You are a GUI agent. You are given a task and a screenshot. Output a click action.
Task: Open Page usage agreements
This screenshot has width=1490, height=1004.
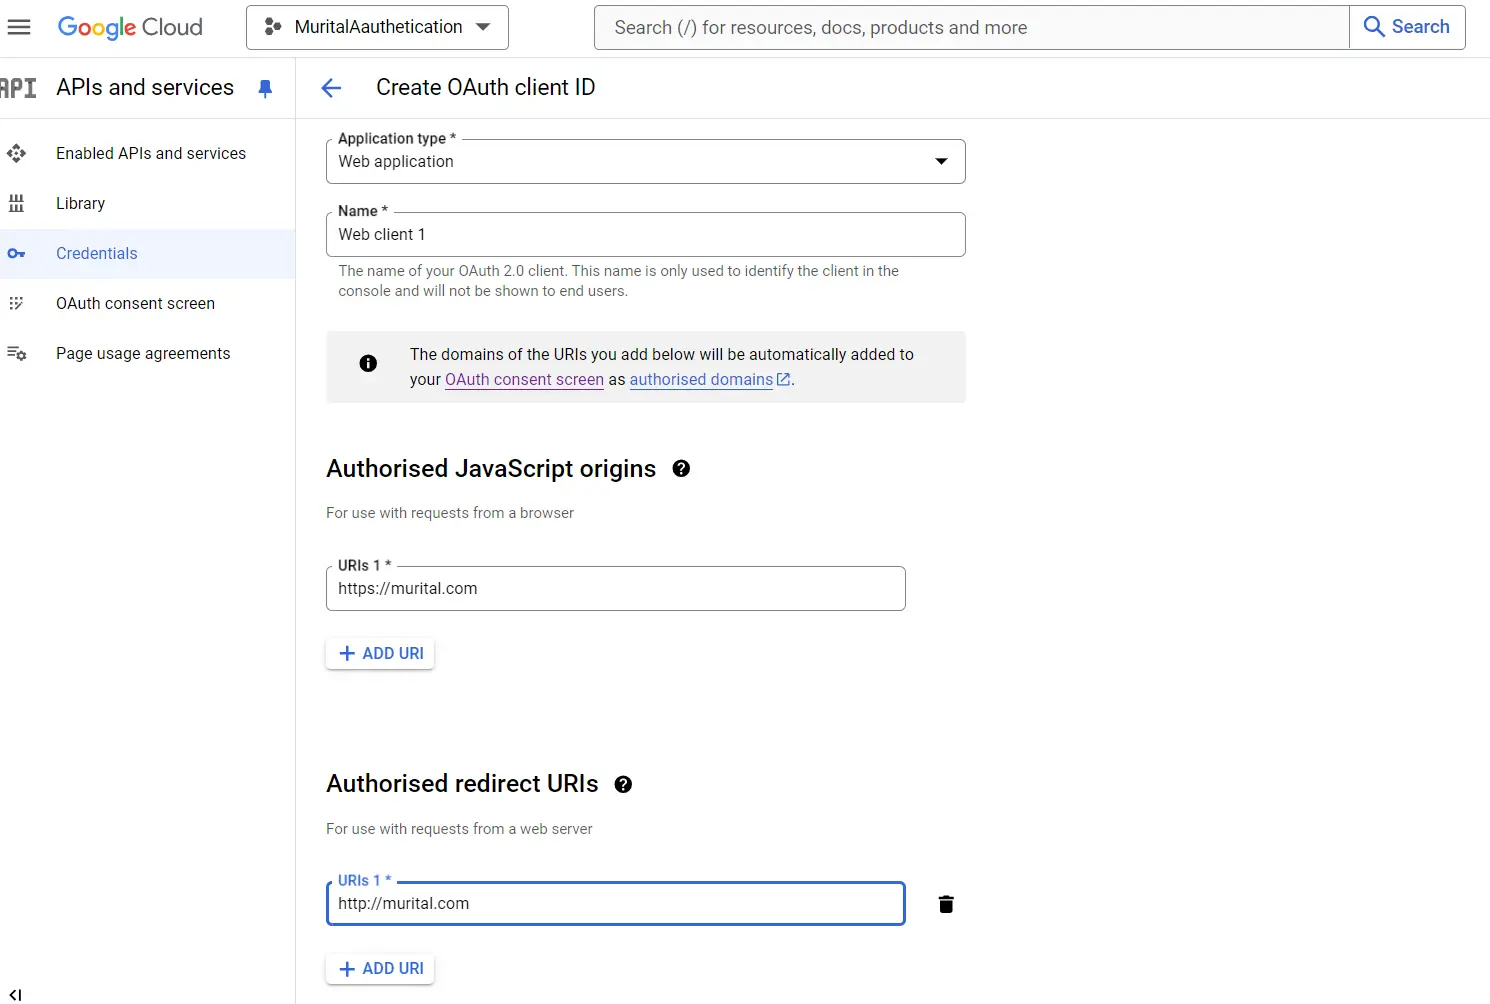(143, 353)
